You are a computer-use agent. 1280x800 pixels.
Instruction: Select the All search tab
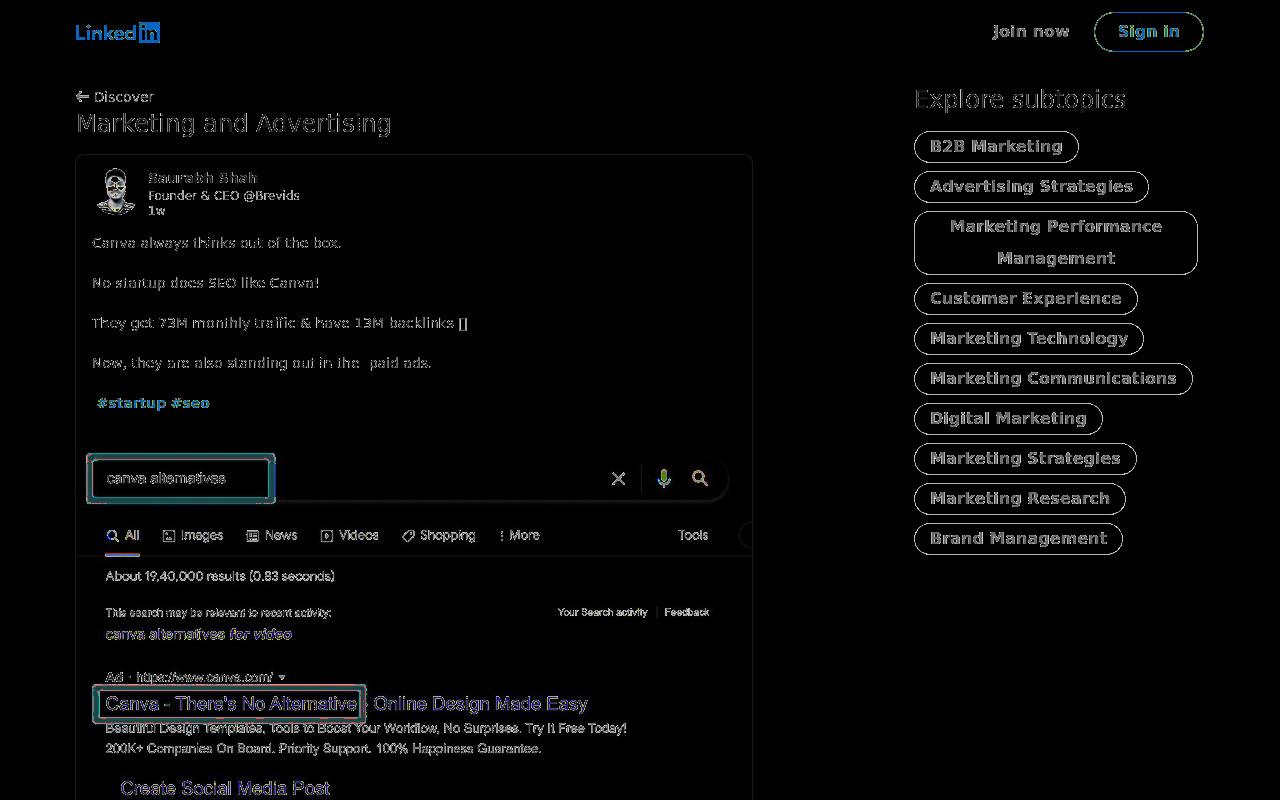(123, 536)
